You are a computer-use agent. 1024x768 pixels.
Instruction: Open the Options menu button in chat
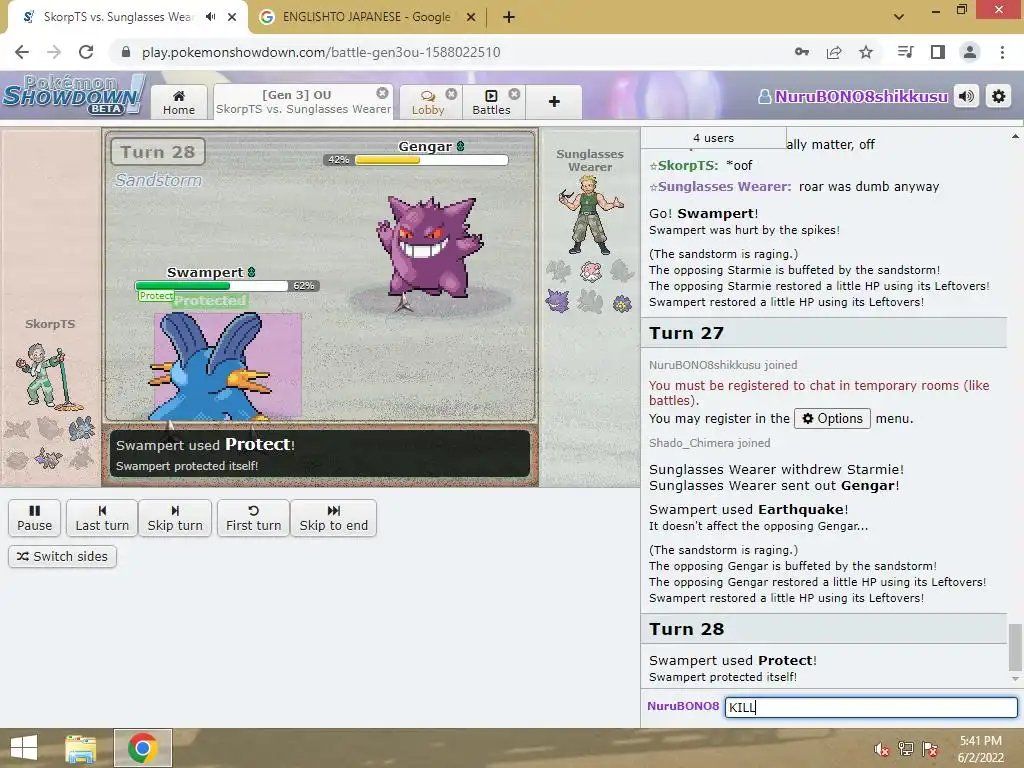tap(832, 419)
